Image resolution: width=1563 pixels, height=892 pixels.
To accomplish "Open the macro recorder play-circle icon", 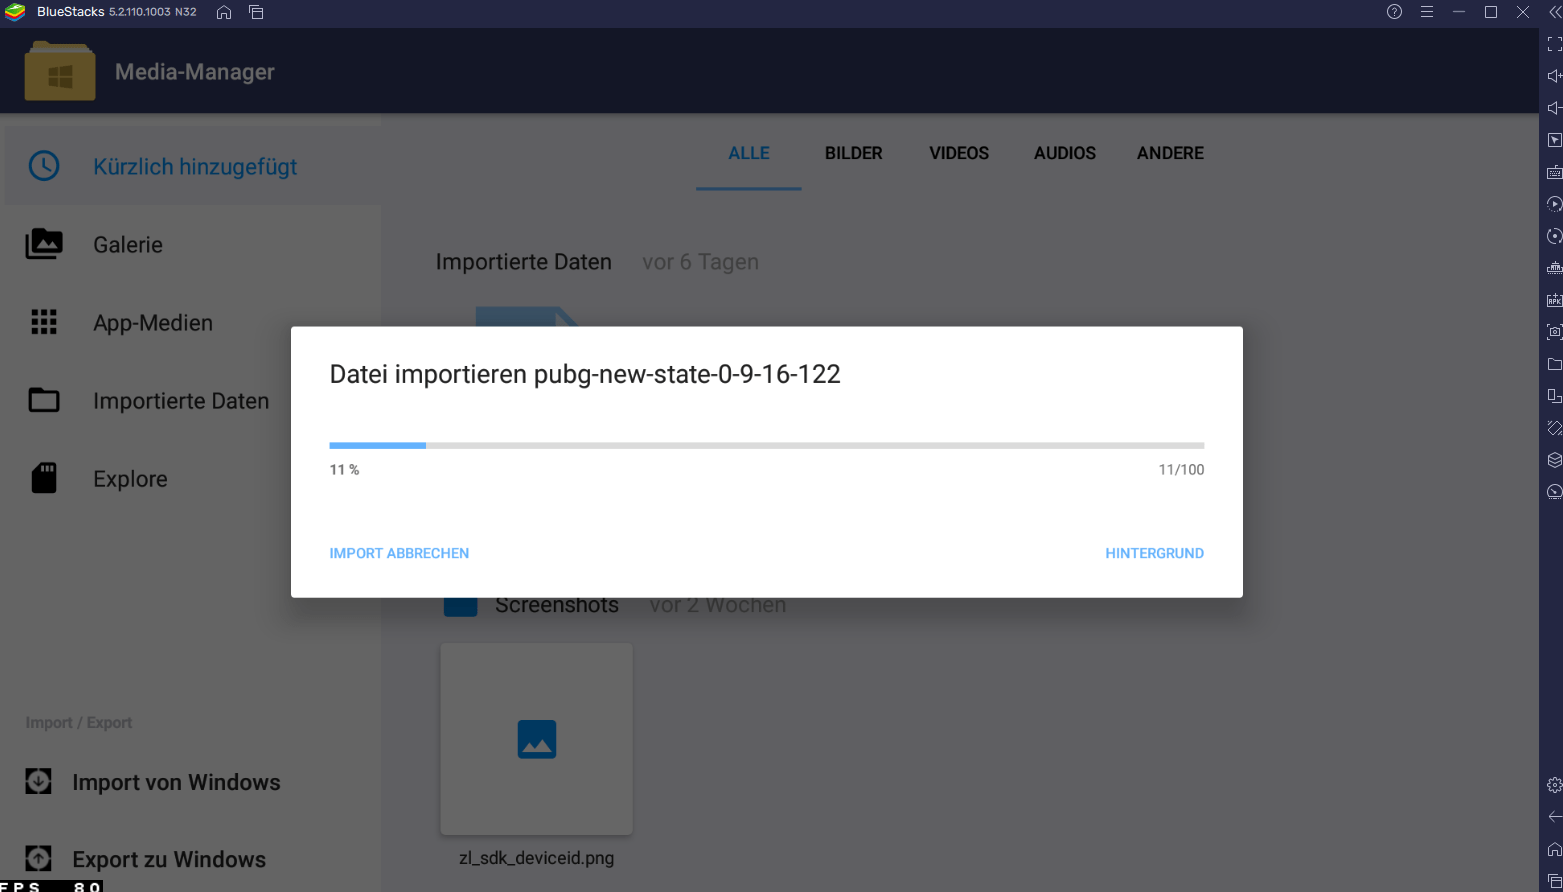I will click(1554, 204).
